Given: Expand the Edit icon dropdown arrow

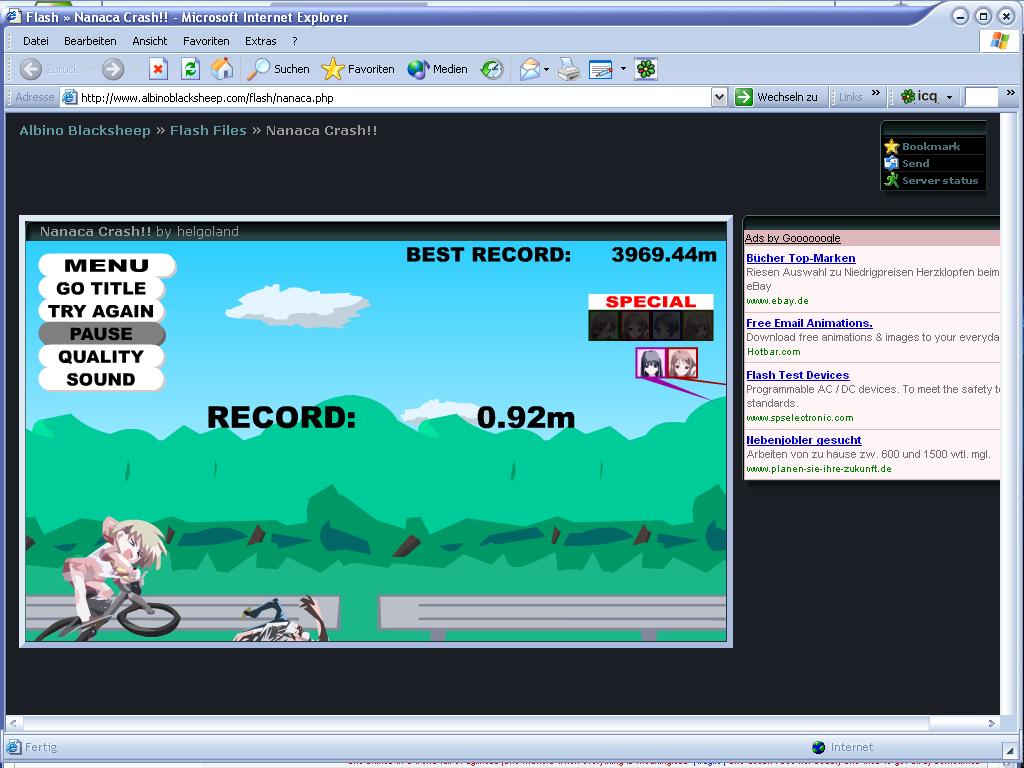Looking at the screenshot, I should (x=622, y=69).
